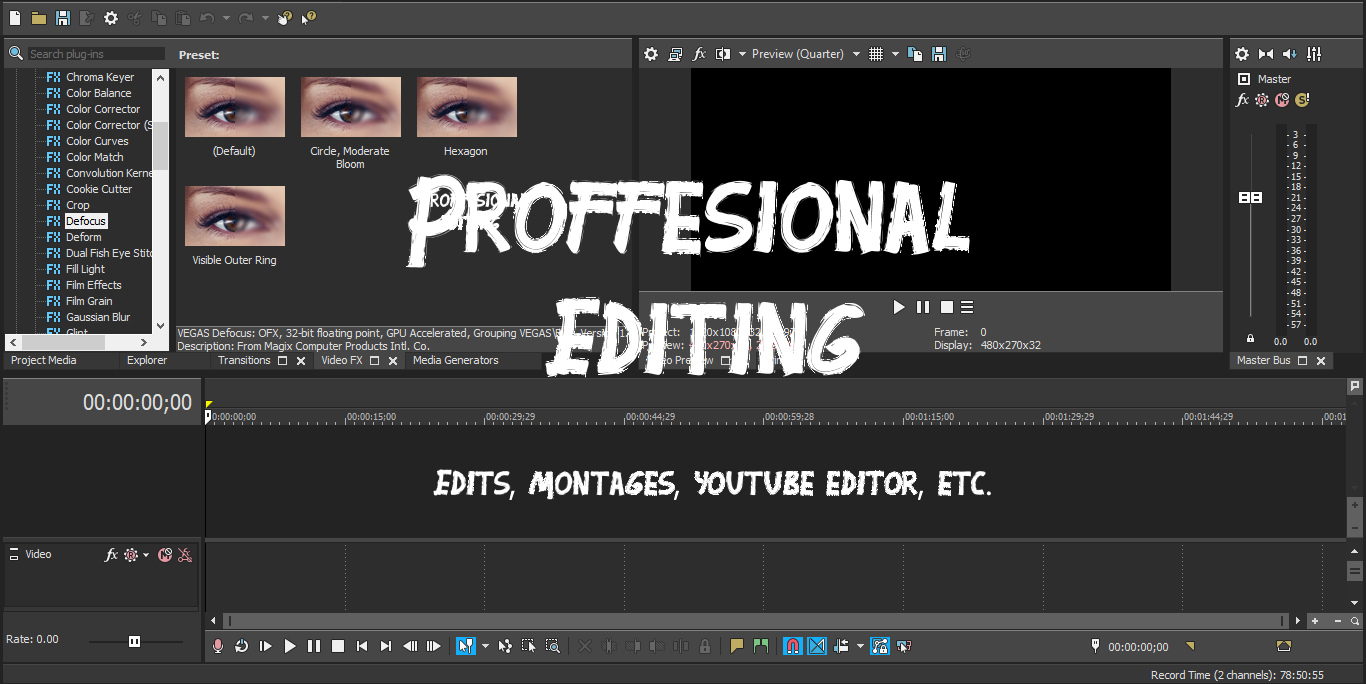Viewport: 1366px width, 684px height.
Task: Enable snapping with the magnet icon
Action: [x=792, y=646]
